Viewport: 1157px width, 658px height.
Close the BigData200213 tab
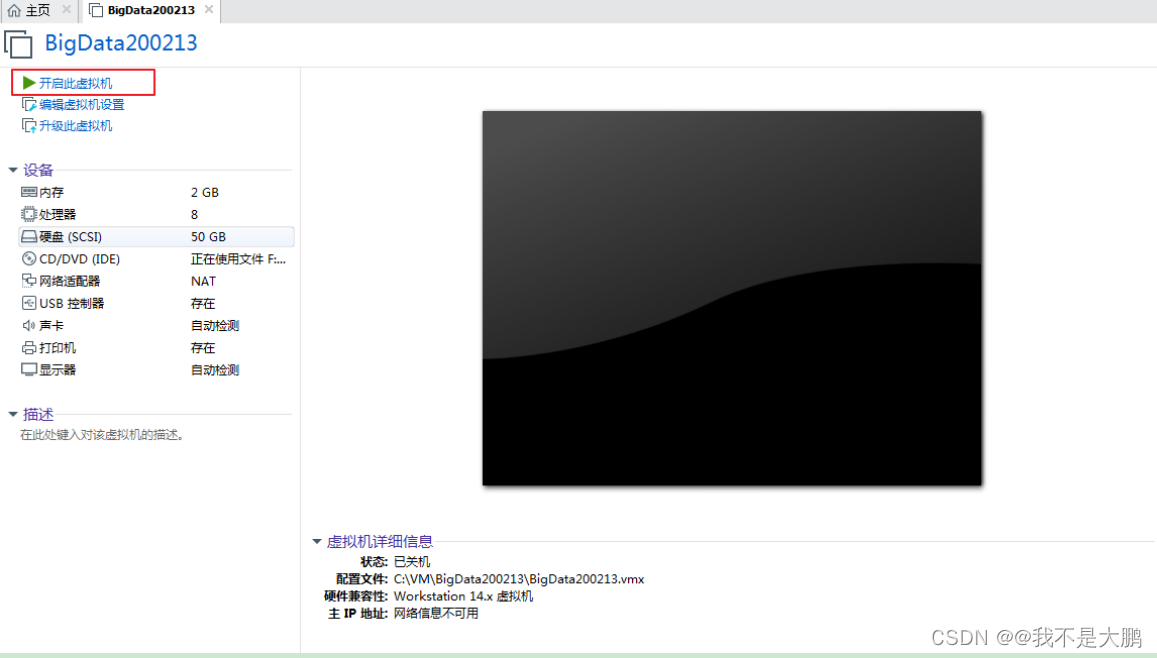click(209, 10)
